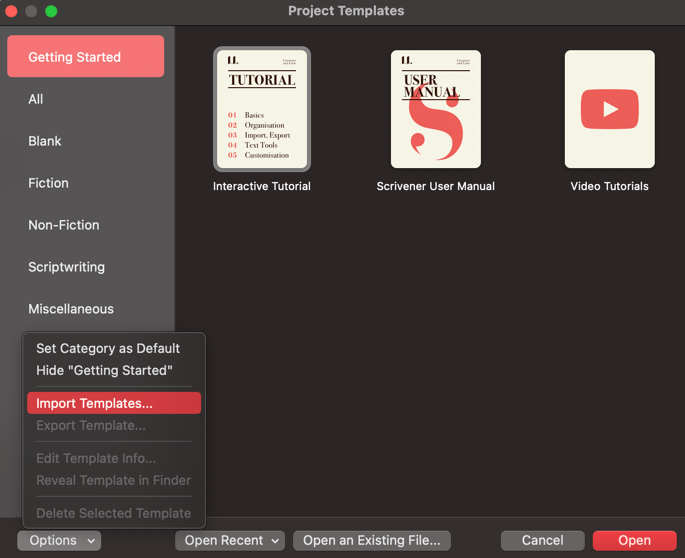
Task: Choose Set Category as Default
Action: click(x=108, y=348)
